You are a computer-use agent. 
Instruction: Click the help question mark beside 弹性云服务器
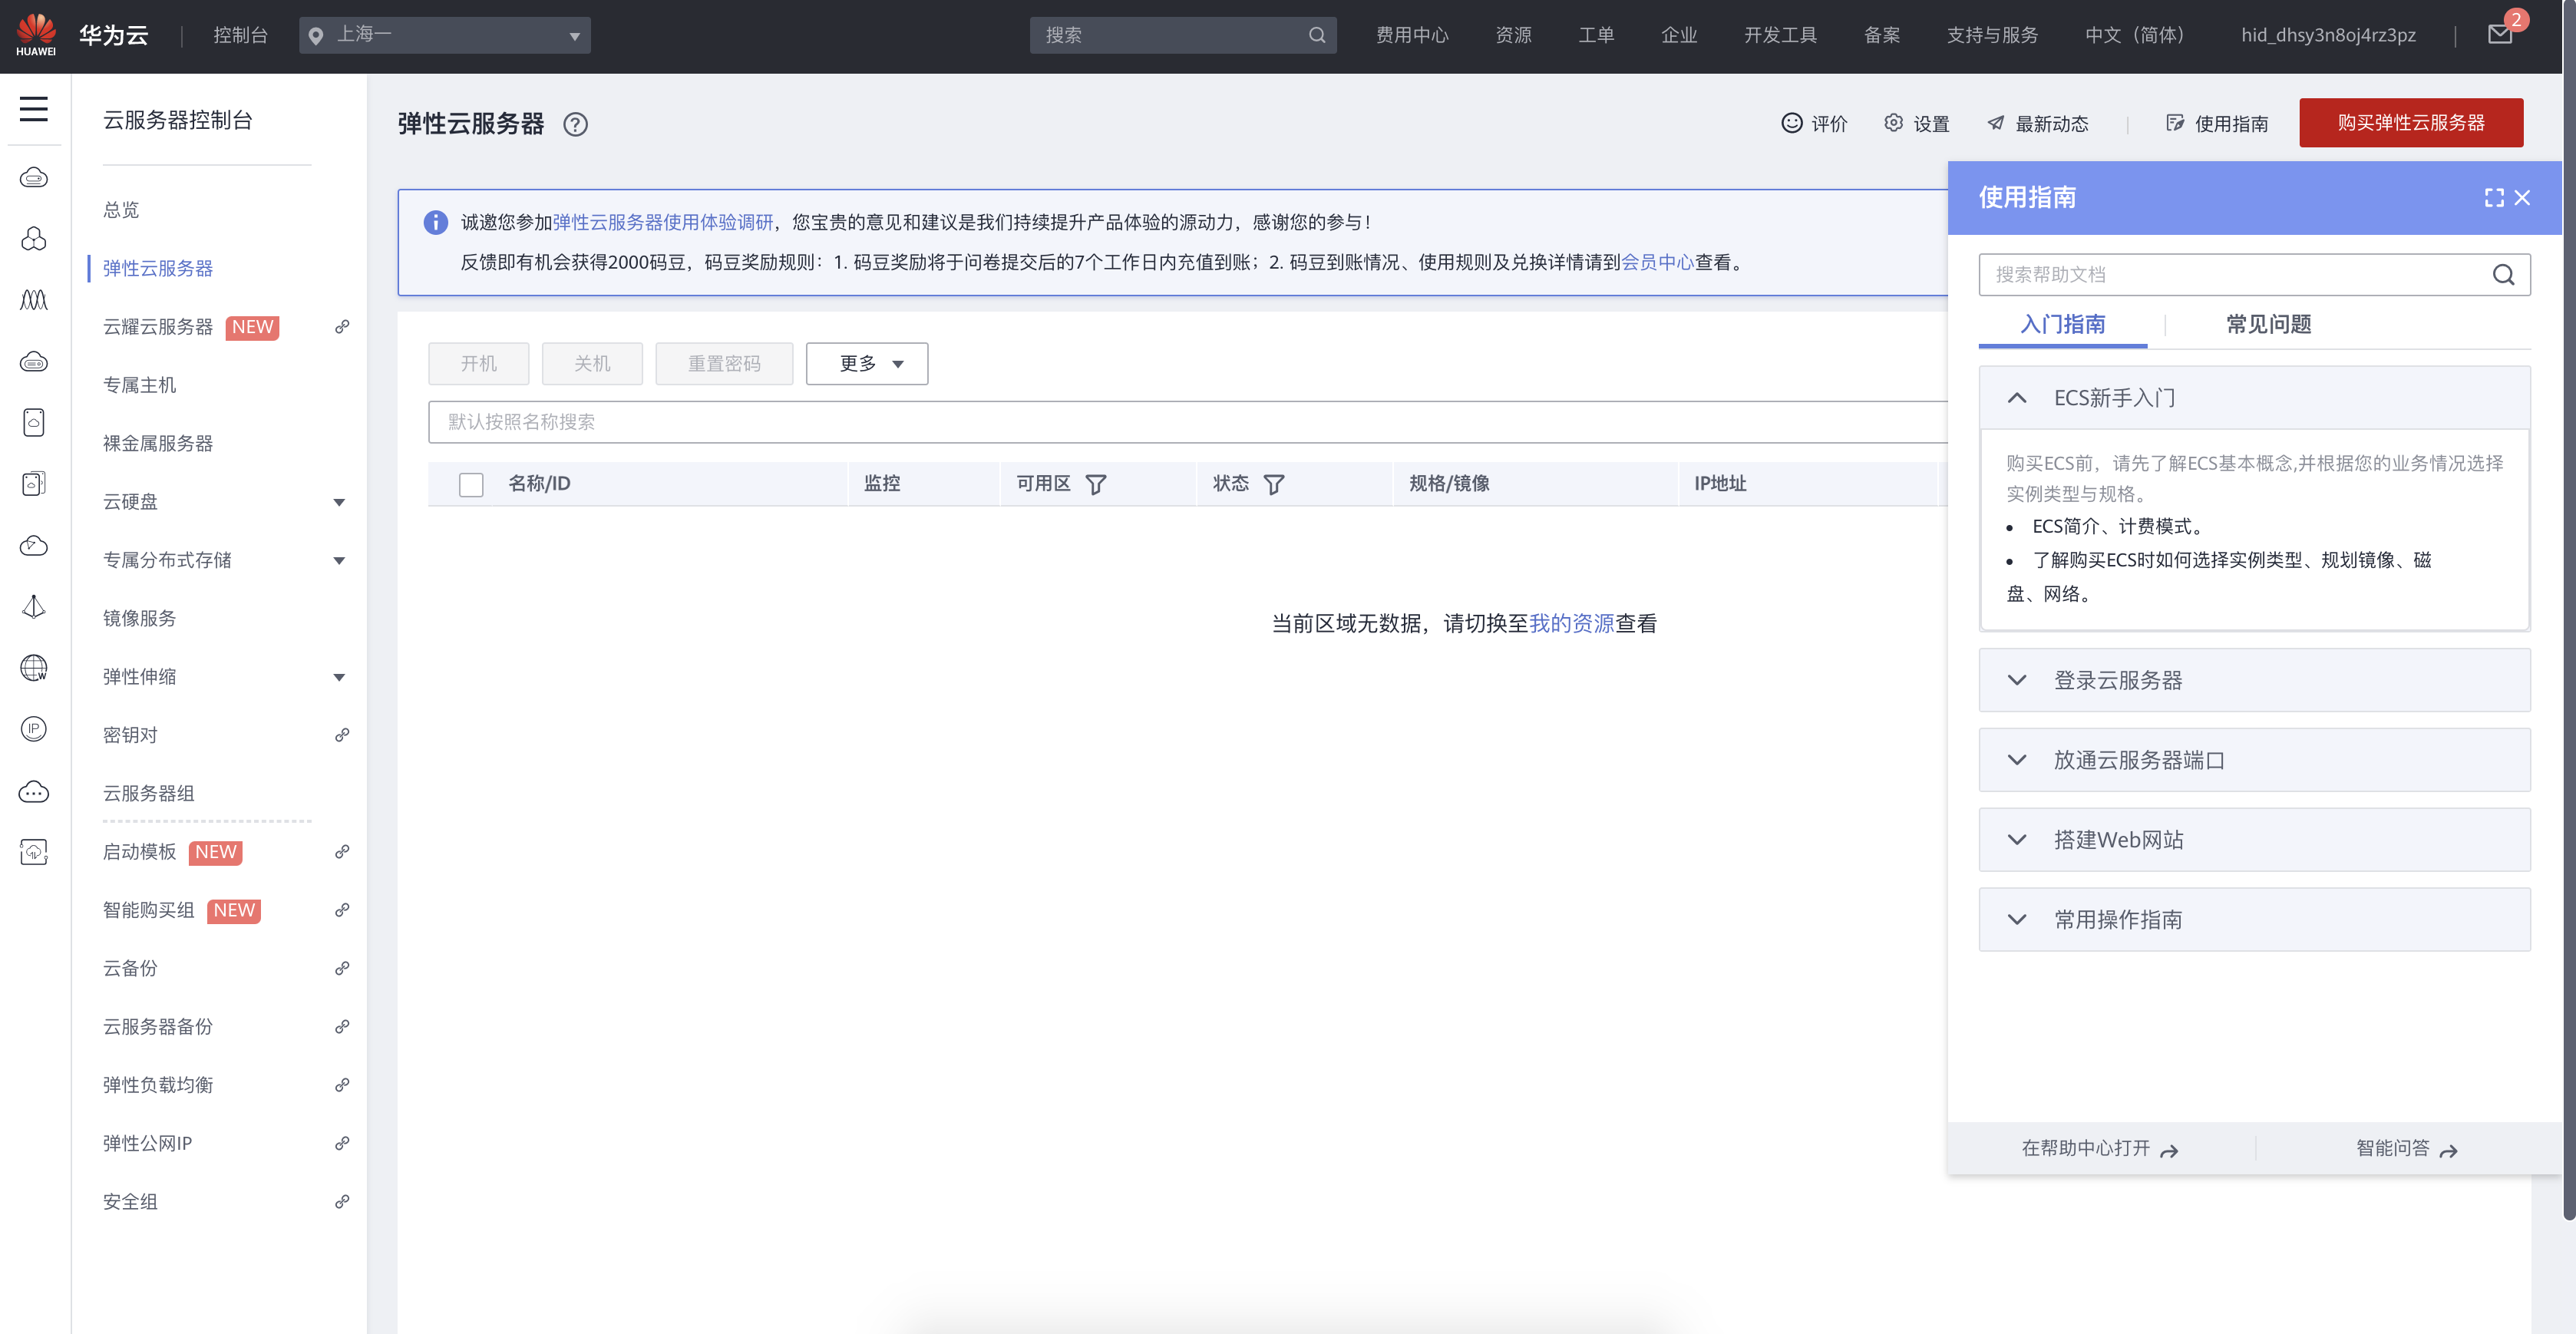(575, 124)
